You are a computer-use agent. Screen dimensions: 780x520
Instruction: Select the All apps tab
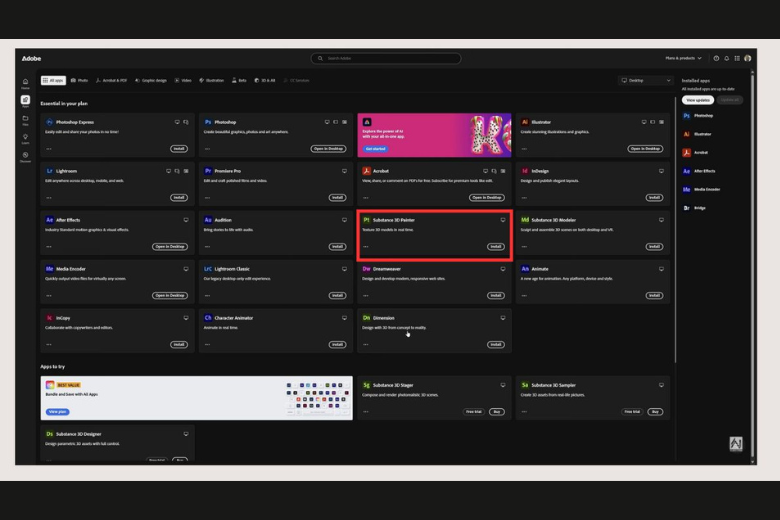coord(53,81)
